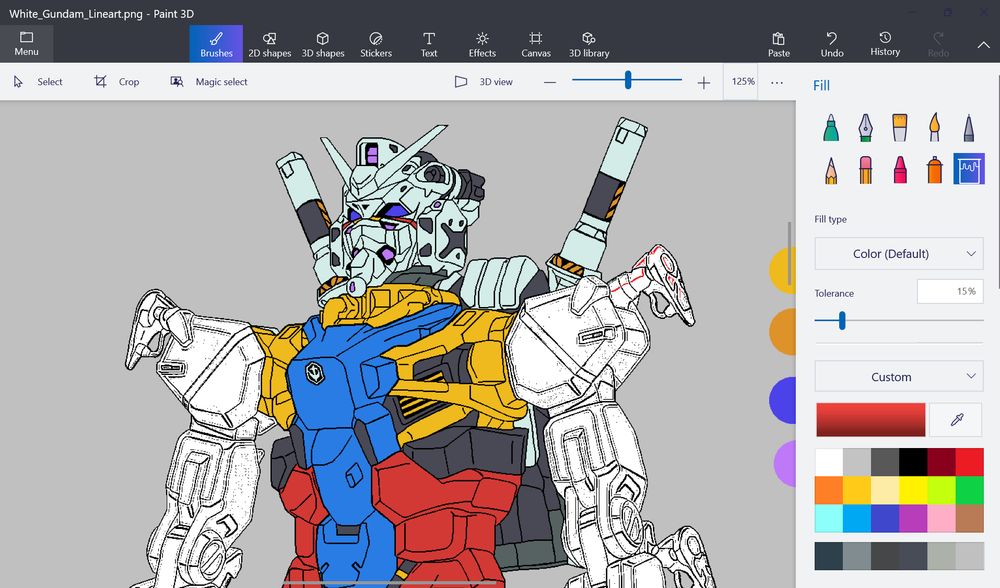Open the more options ellipsis menu
This screenshot has height=588, width=1000.
click(777, 82)
